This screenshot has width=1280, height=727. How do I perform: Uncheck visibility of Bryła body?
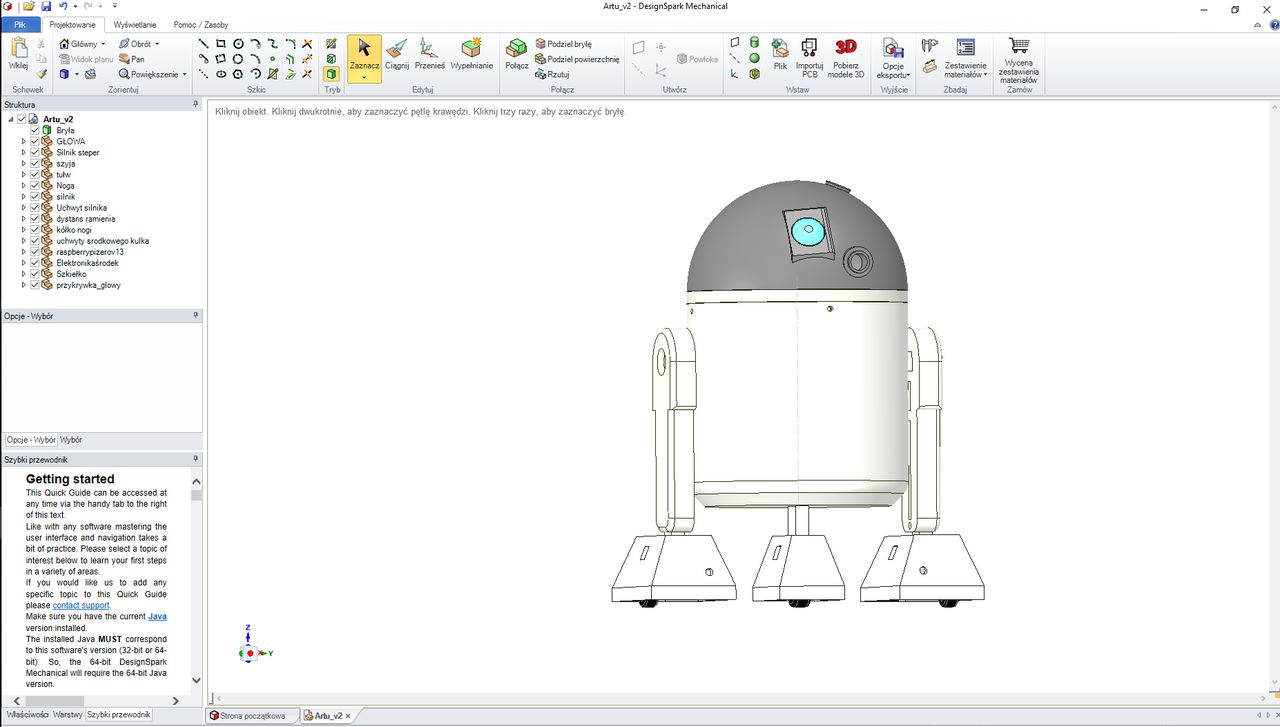35,130
